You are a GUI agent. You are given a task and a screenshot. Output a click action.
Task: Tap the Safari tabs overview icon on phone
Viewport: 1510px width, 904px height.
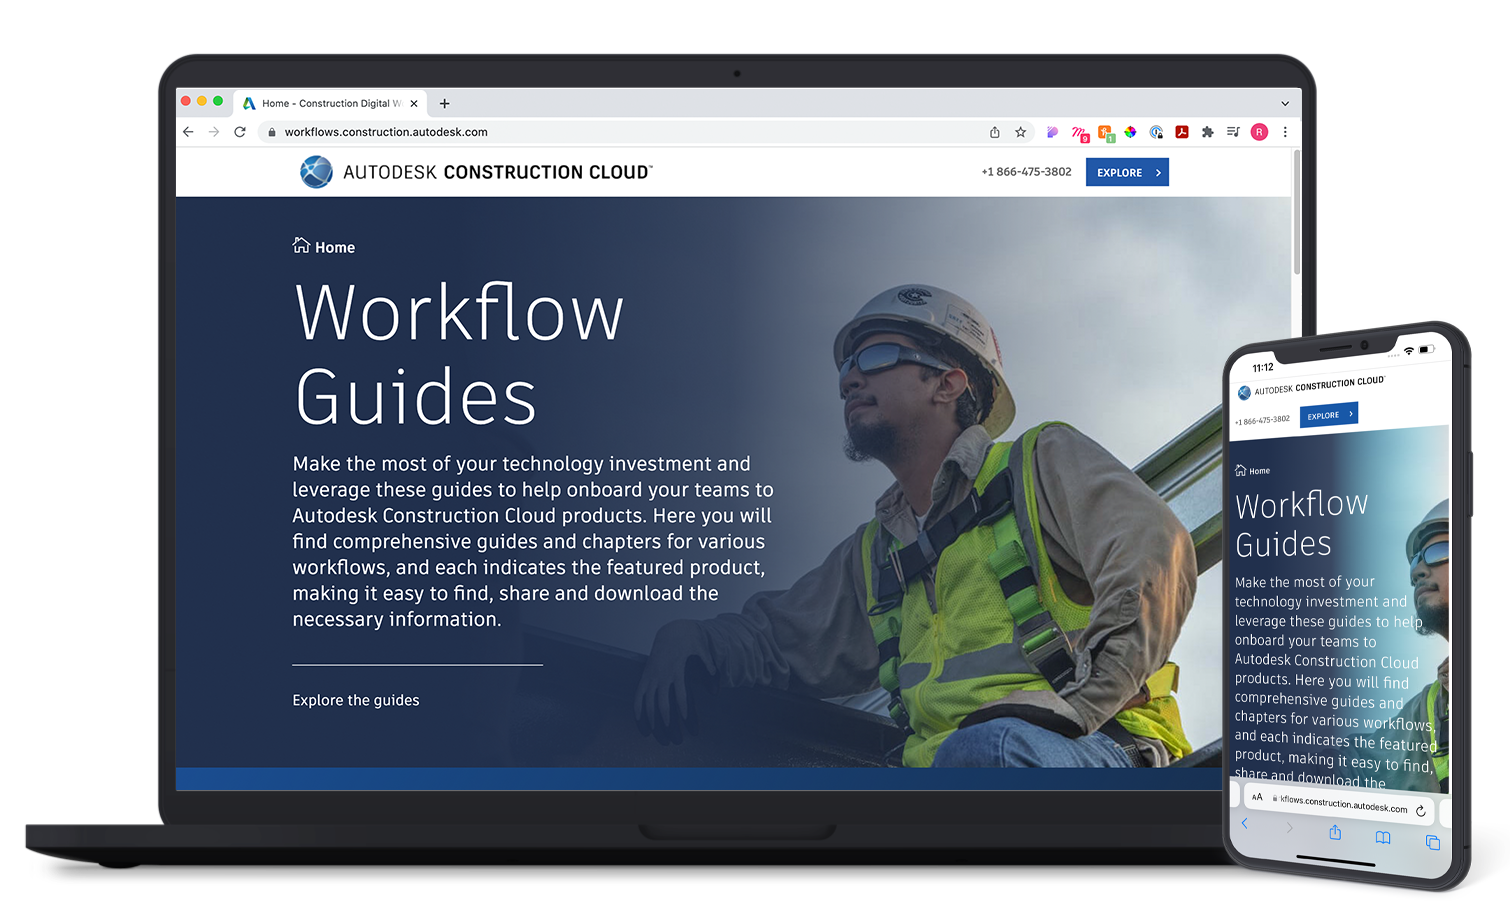tap(1432, 843)
